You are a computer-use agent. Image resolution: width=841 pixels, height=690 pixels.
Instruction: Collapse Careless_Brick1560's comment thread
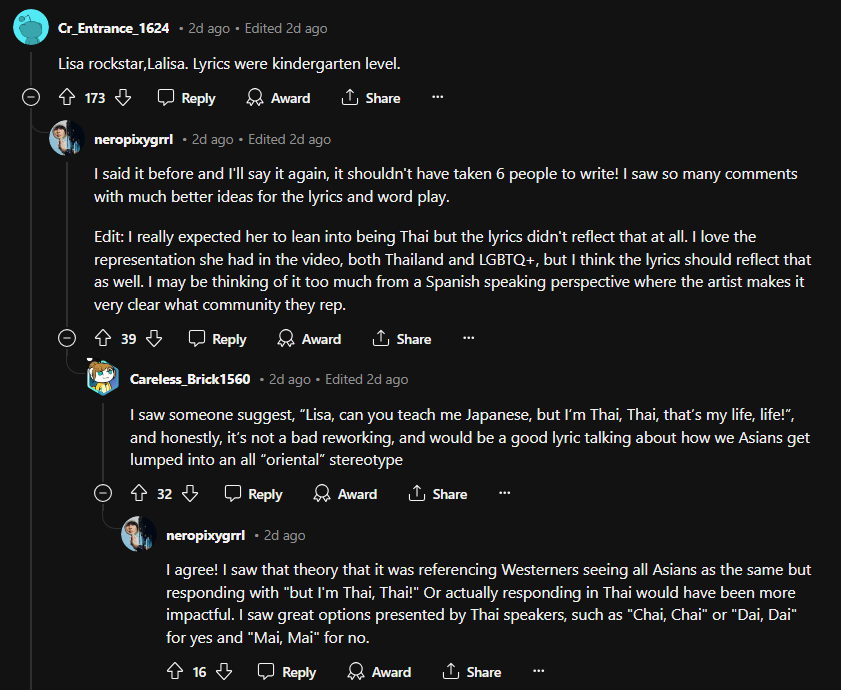(x=103, y=494)
